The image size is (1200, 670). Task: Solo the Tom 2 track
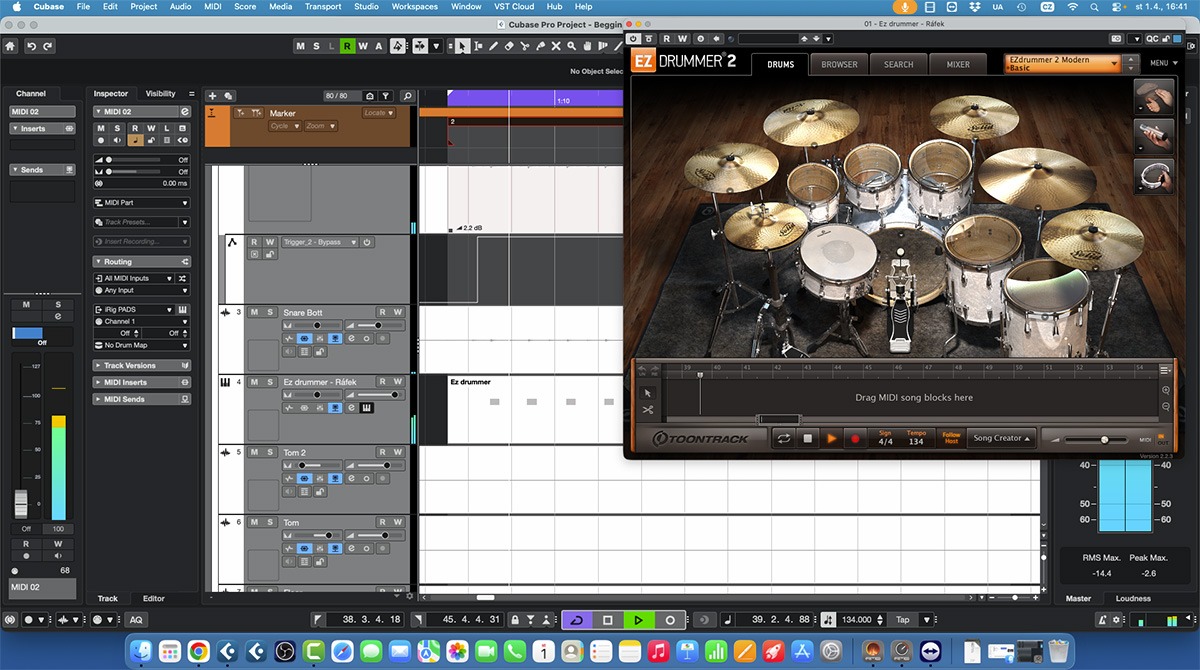coord(270,452)
